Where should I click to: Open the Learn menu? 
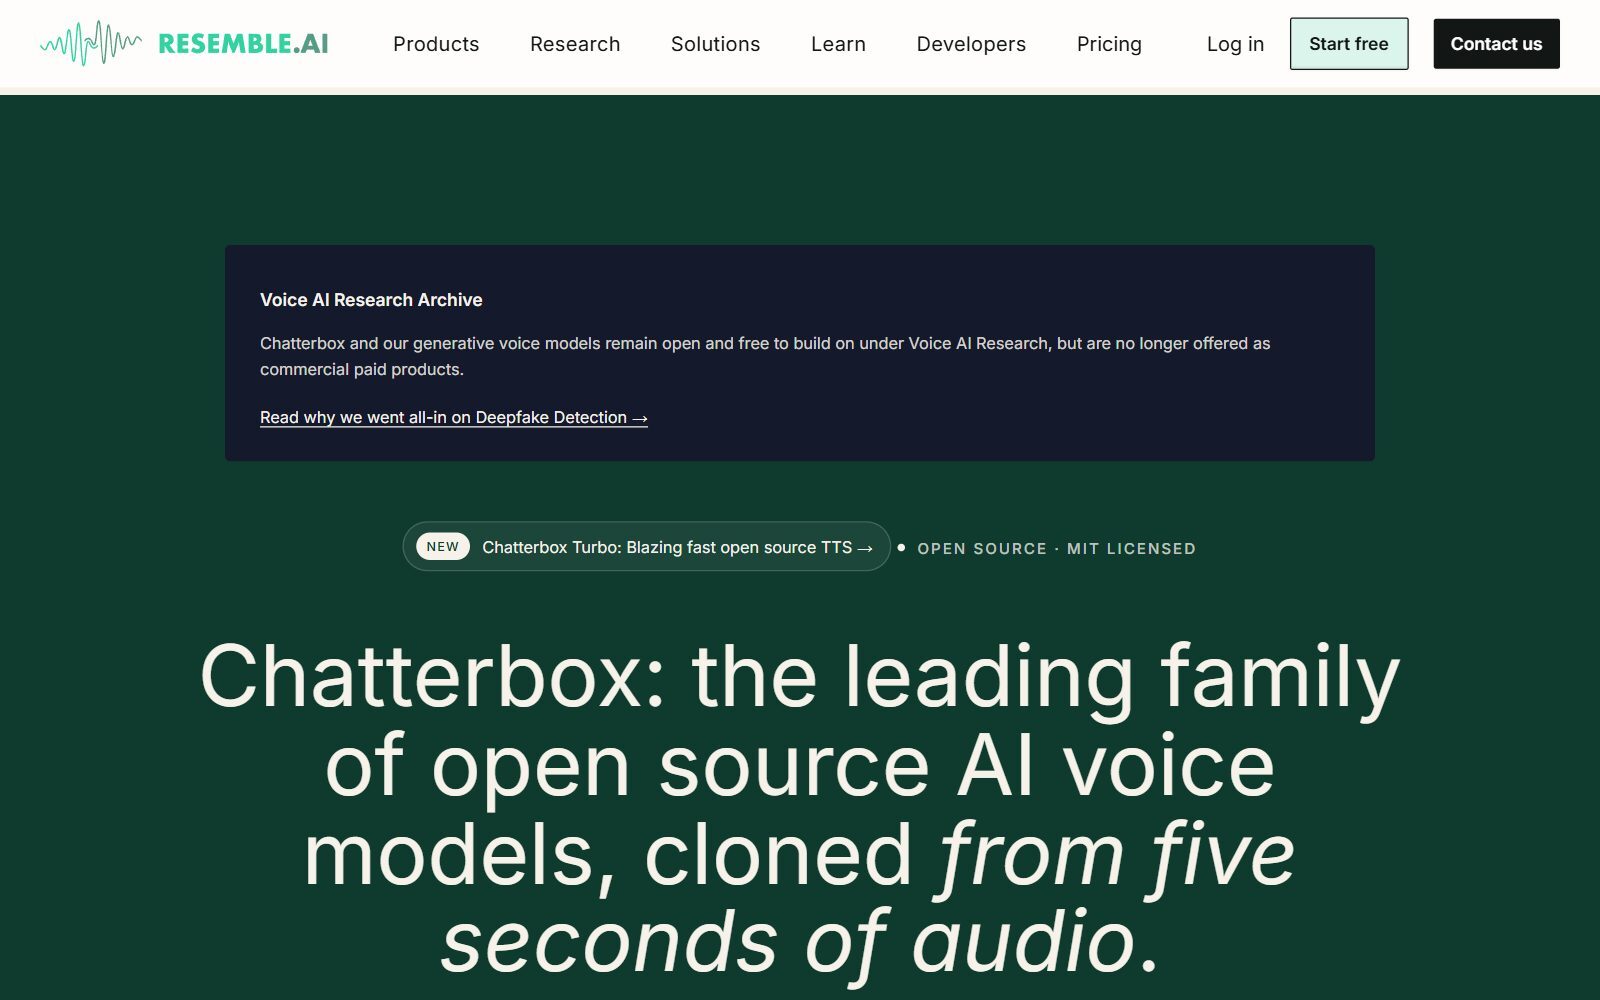point(838,44)
